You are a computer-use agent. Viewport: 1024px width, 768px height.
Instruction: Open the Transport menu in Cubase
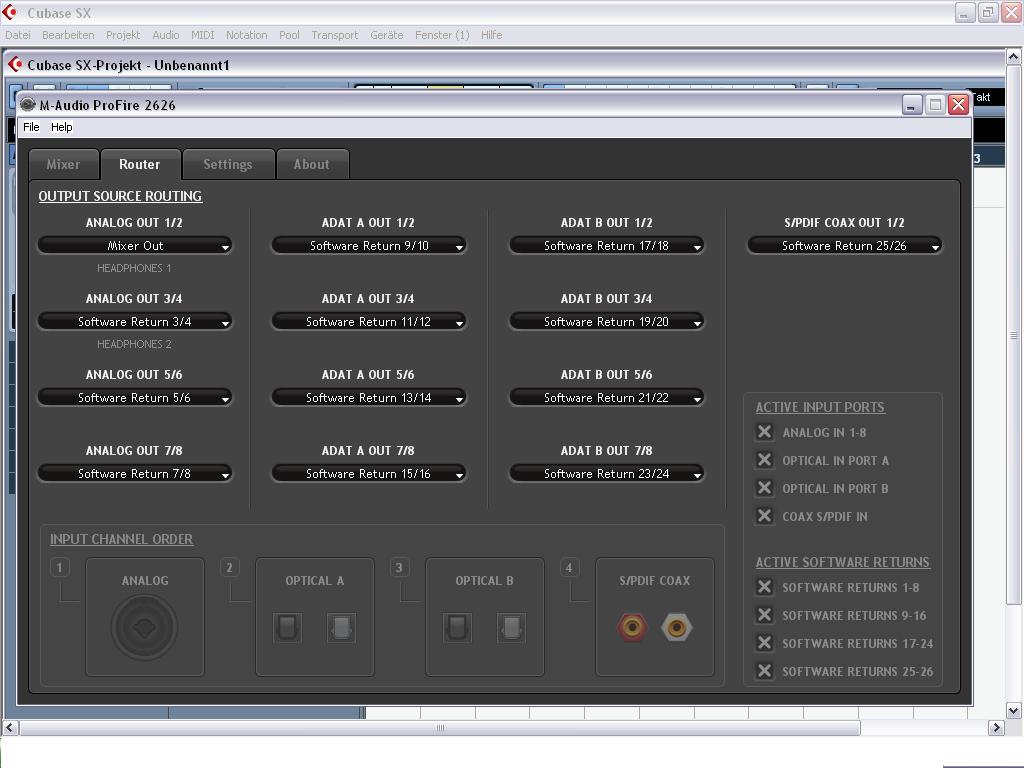(x=334, y=35)
